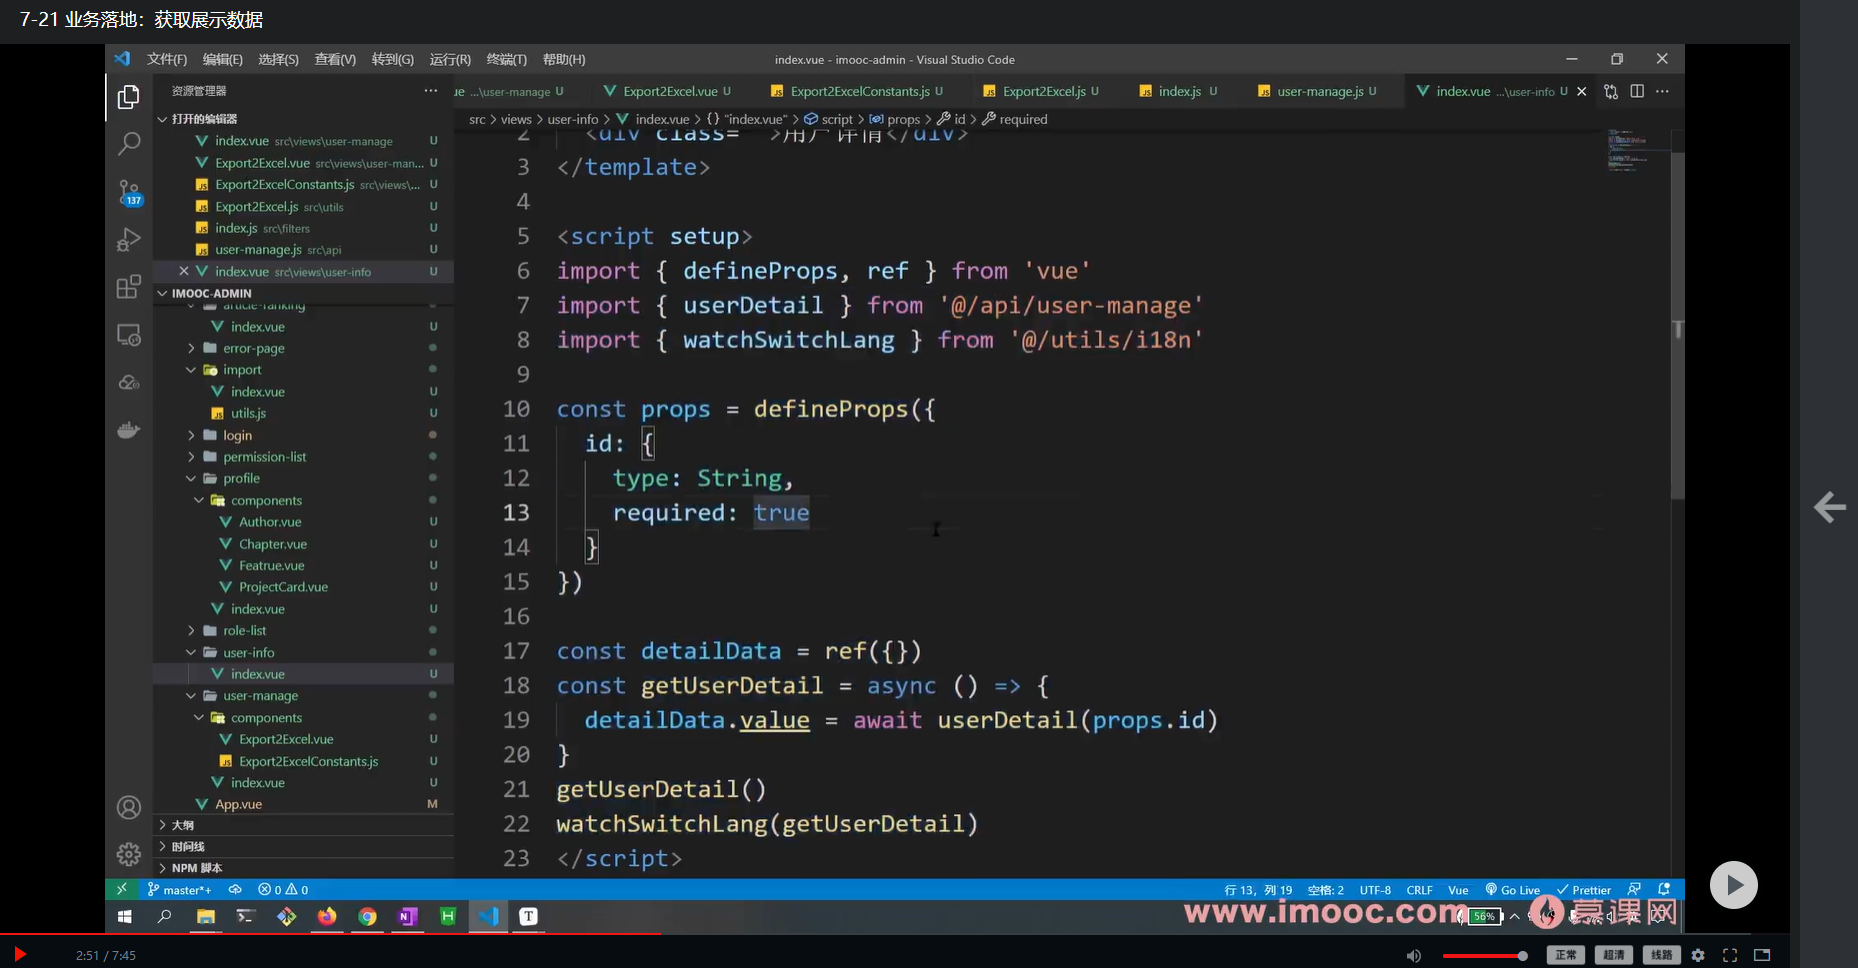Select the 超清 video quality button
The image size is (1858, 968).
(1614, 955)
